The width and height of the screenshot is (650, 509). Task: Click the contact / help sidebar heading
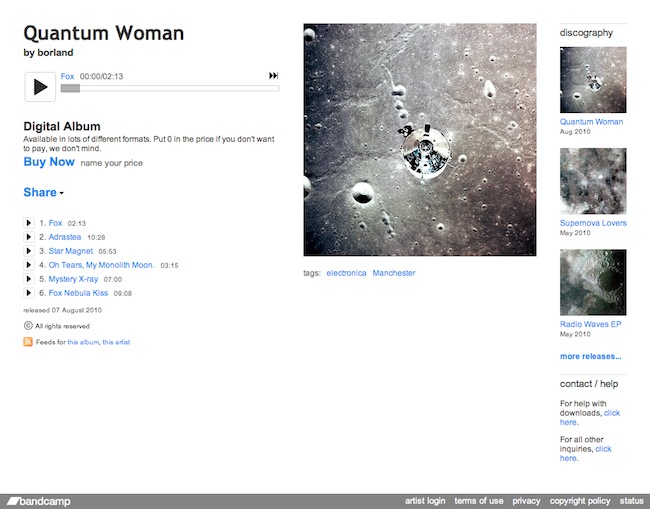tap(589, 384)
